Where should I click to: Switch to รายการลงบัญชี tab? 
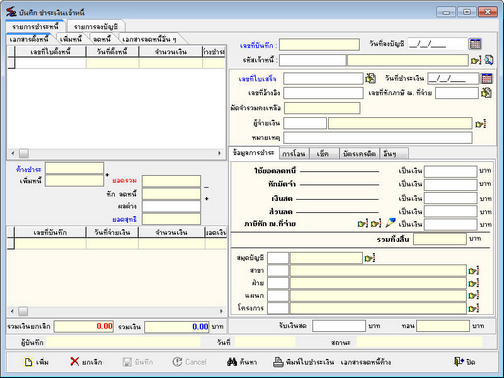click(x=96, y=26)
